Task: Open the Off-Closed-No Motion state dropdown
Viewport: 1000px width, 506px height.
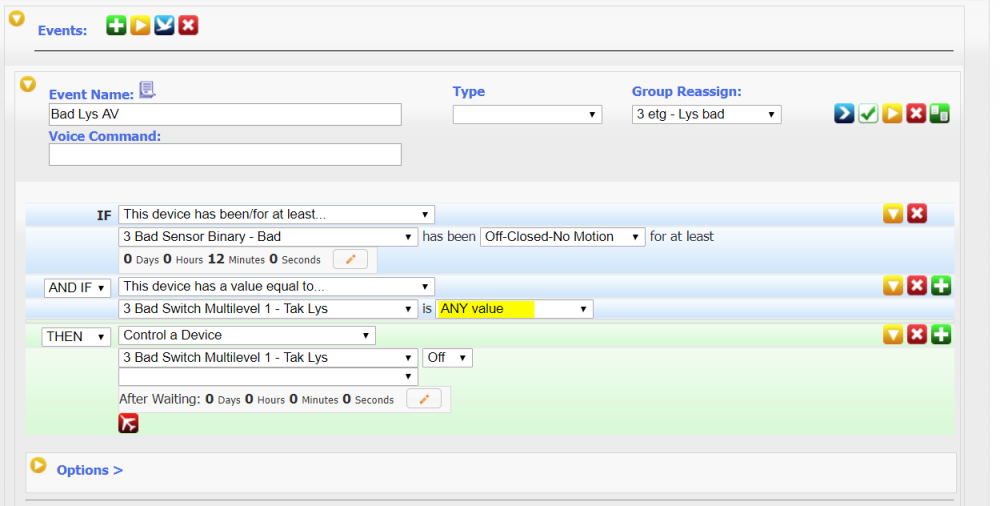Action: pos(562,237)
